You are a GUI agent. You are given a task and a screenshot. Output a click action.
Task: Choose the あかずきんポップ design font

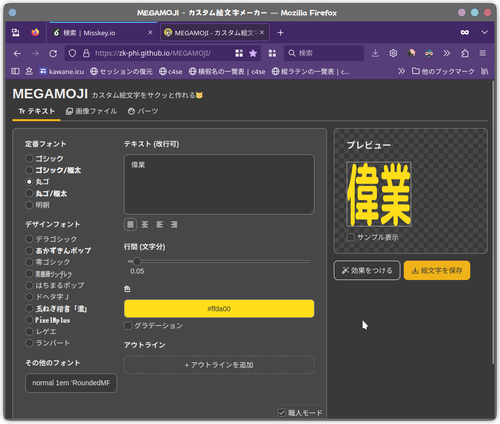(x=29, y=250)
